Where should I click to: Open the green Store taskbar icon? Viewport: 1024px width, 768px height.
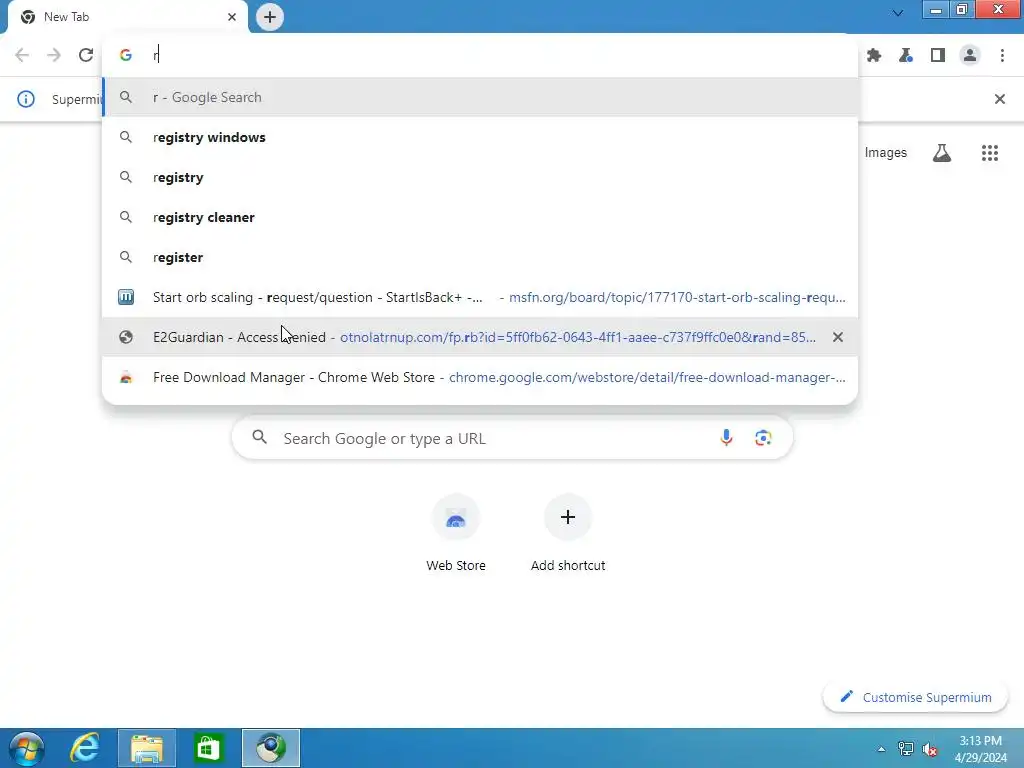(x=208, y=748)
